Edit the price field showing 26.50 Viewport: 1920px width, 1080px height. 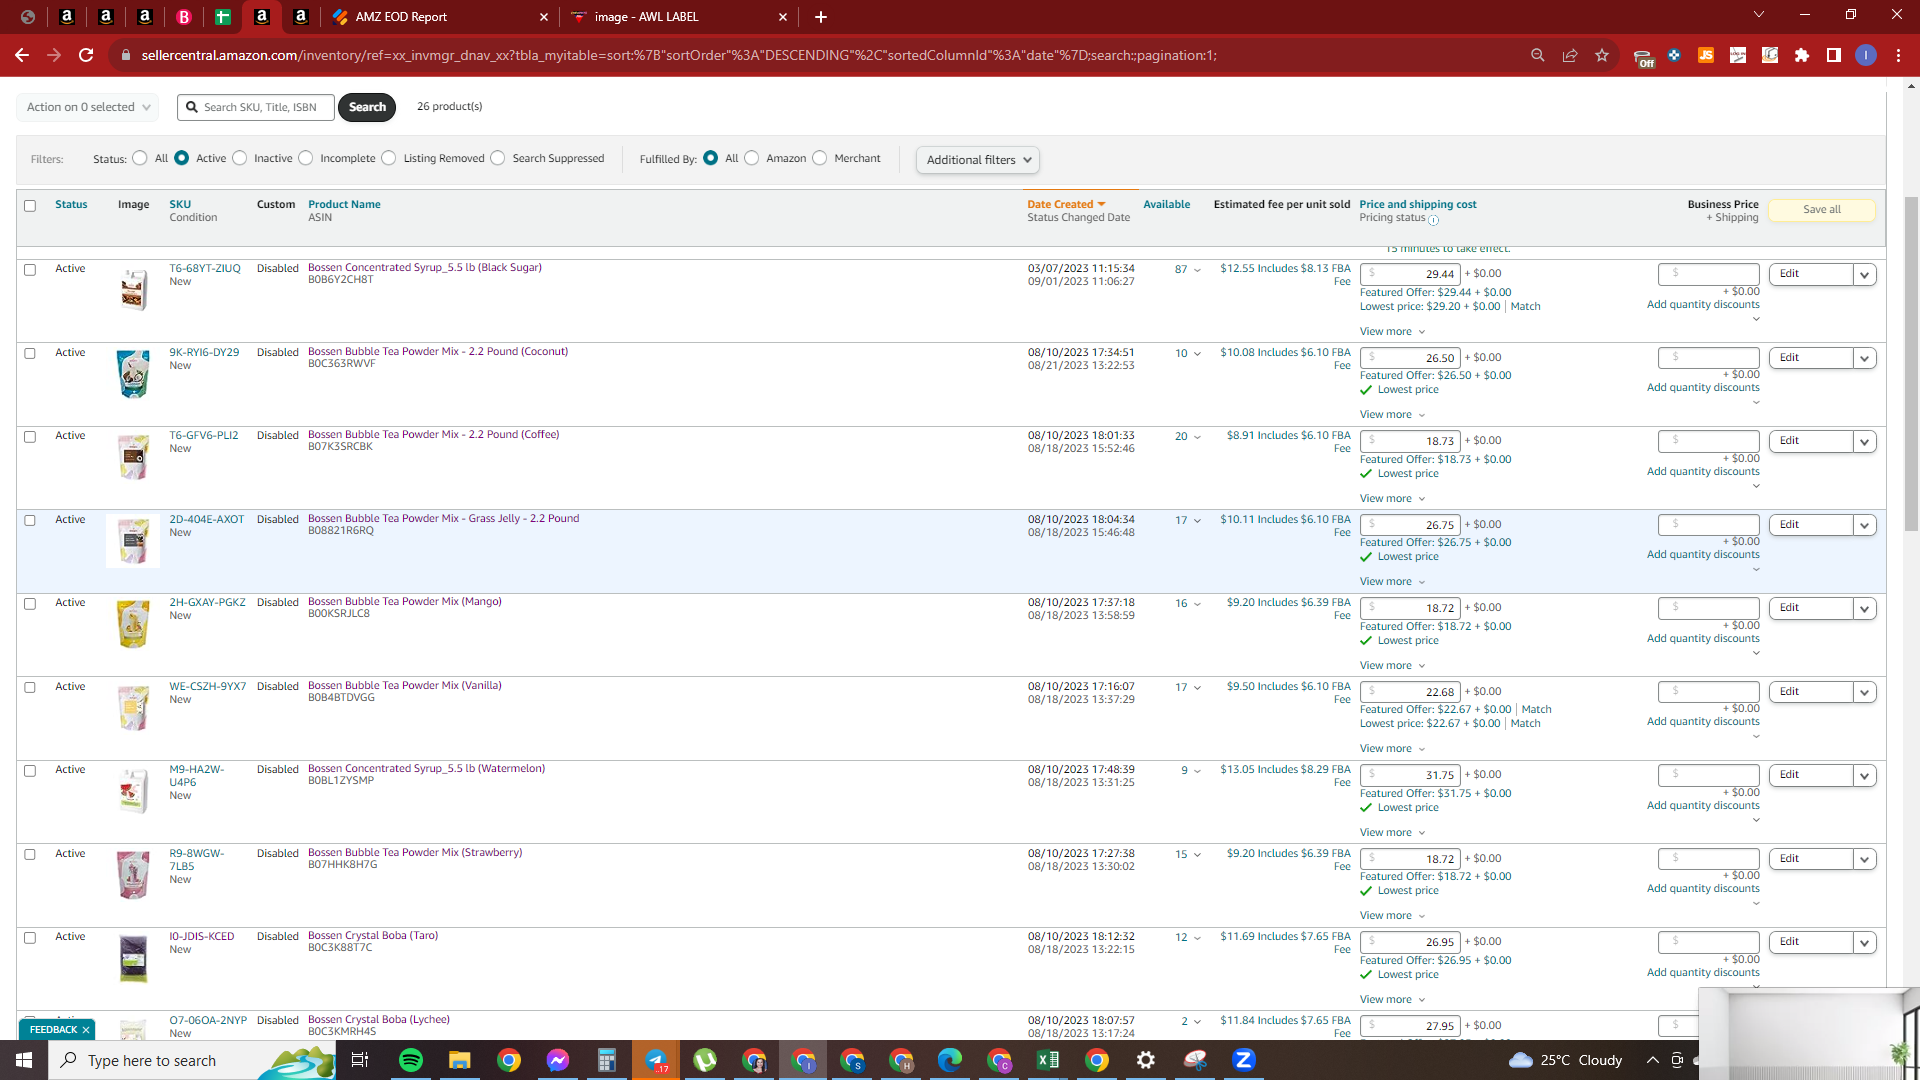coord(1410,358)
